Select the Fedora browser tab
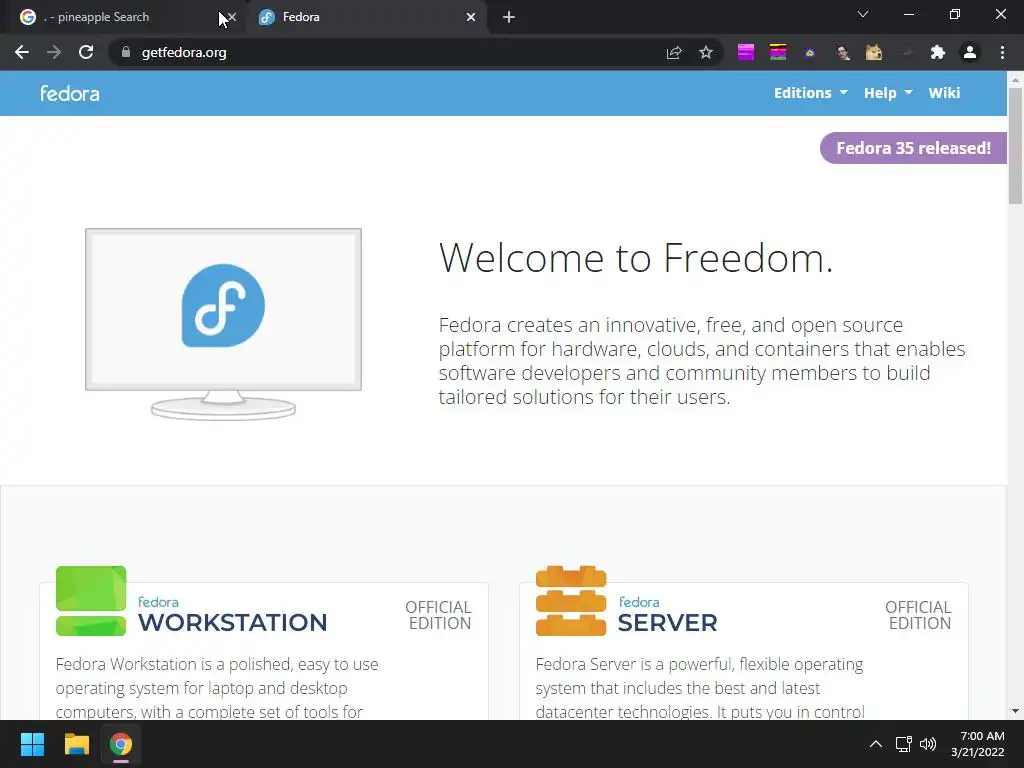This screenshot has height=768, width=1024. [x=366, y=17]
